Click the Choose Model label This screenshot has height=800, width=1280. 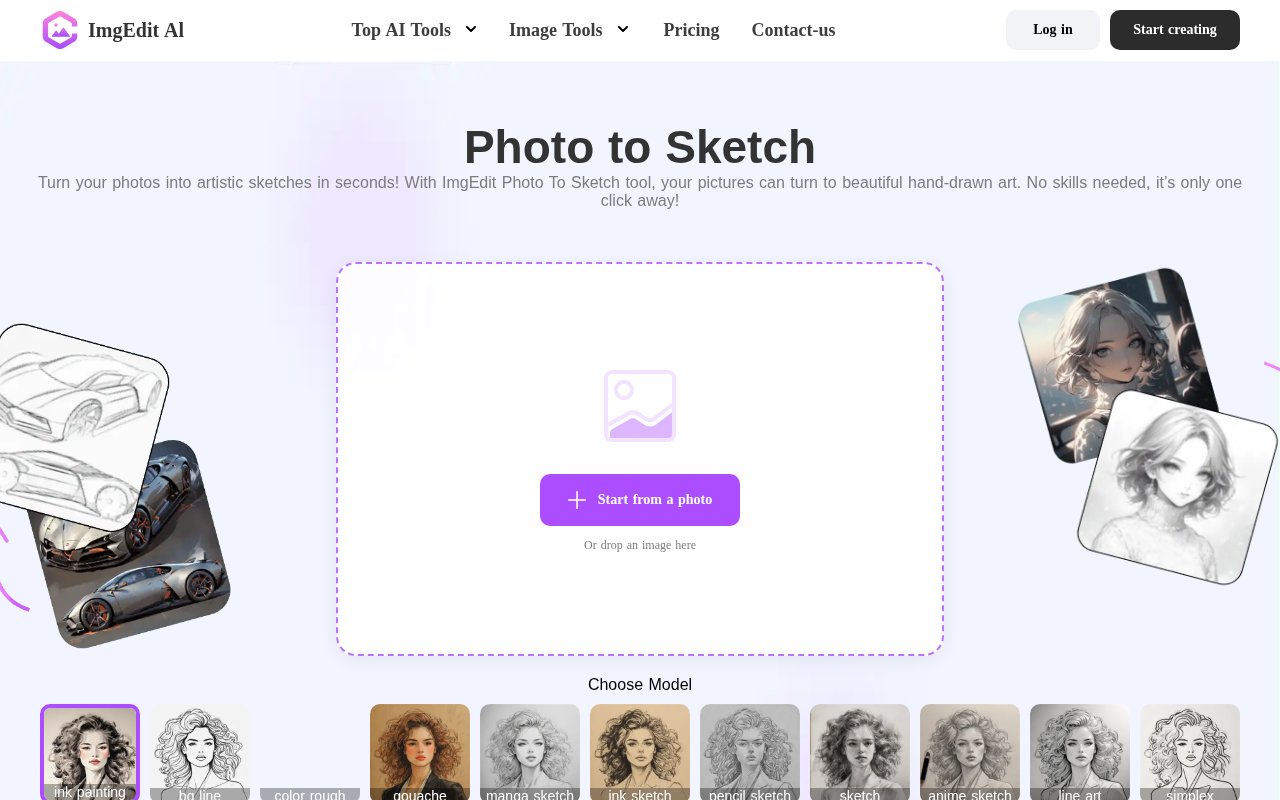click(640, 685)
